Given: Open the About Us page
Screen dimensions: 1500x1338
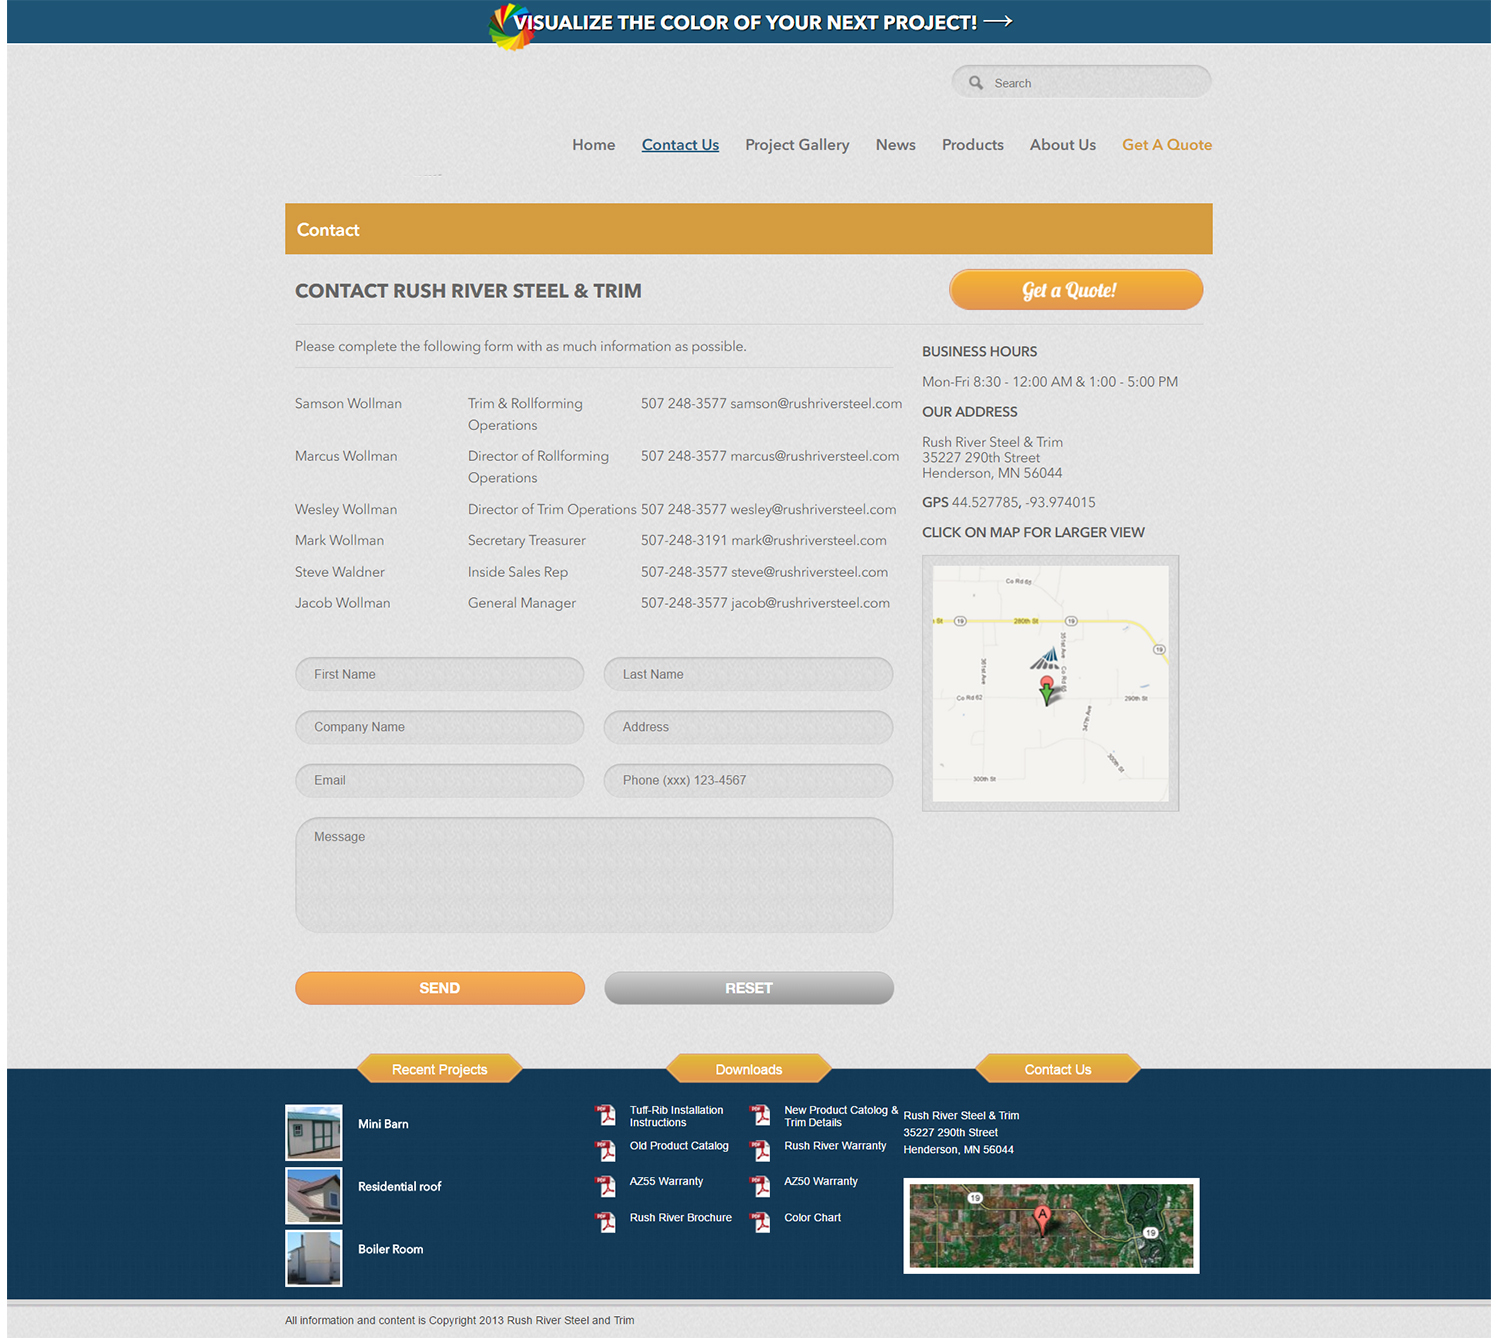Looking at the screenshot, I should (1063, 145).
